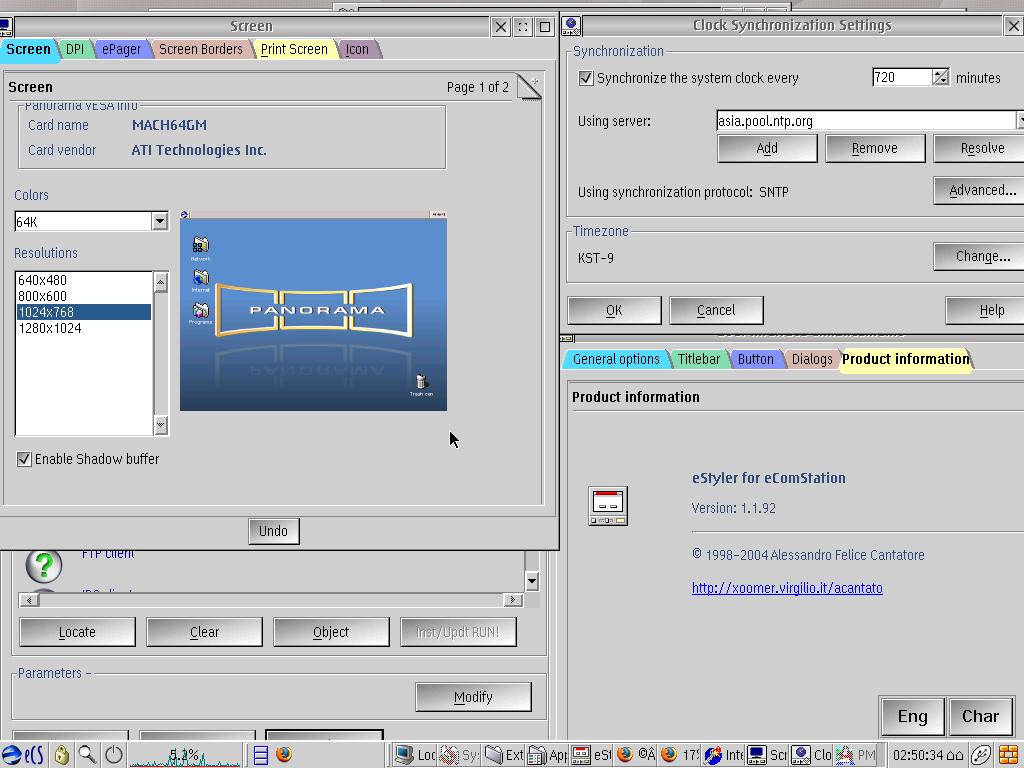Switch to eStyler Button tab

click(x=756, y=359)
